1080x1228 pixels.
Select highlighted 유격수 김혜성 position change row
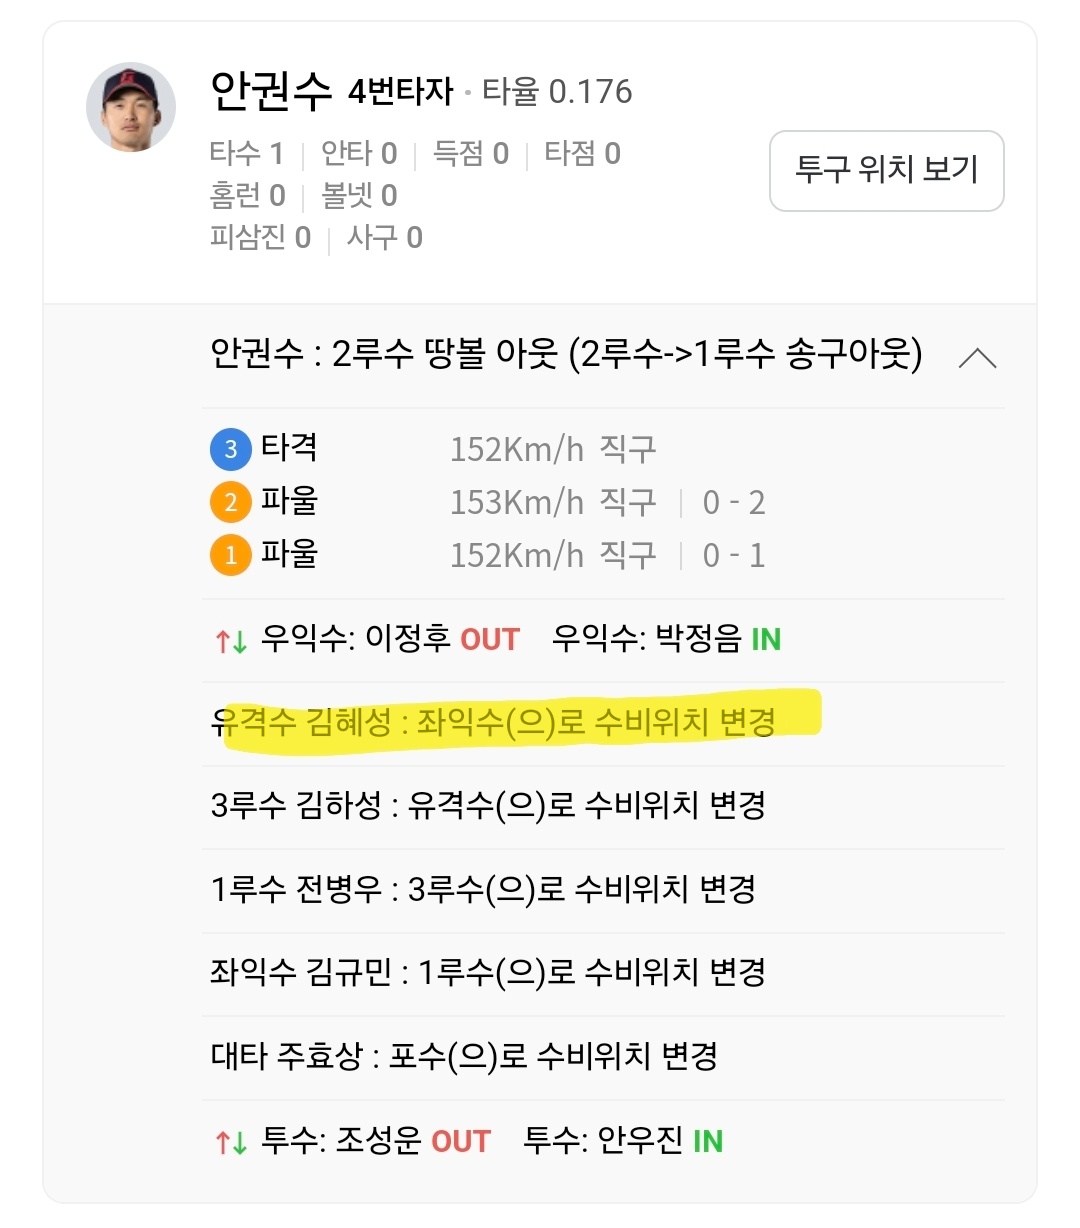point(494,723)
